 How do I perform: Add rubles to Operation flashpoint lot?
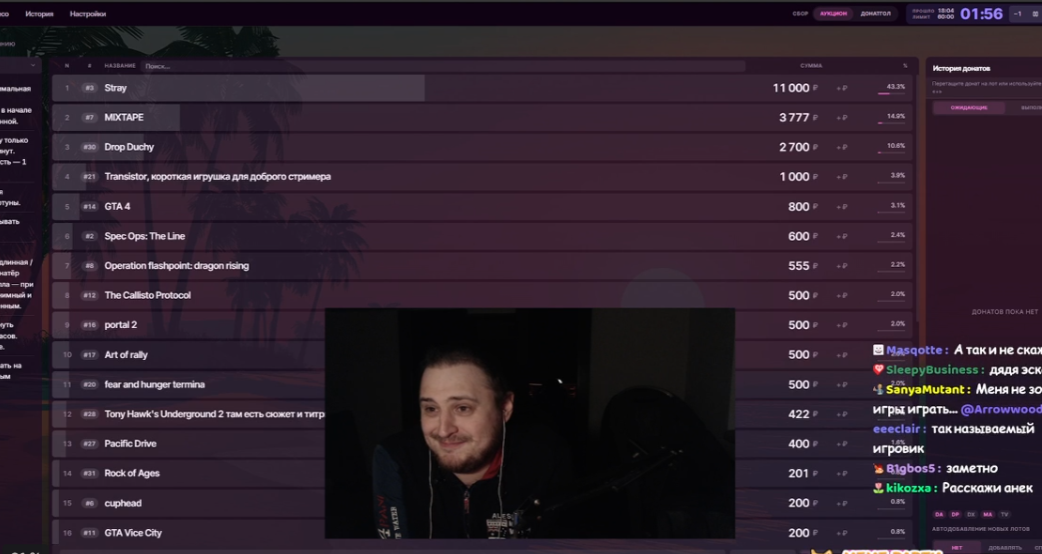(842, 266)
